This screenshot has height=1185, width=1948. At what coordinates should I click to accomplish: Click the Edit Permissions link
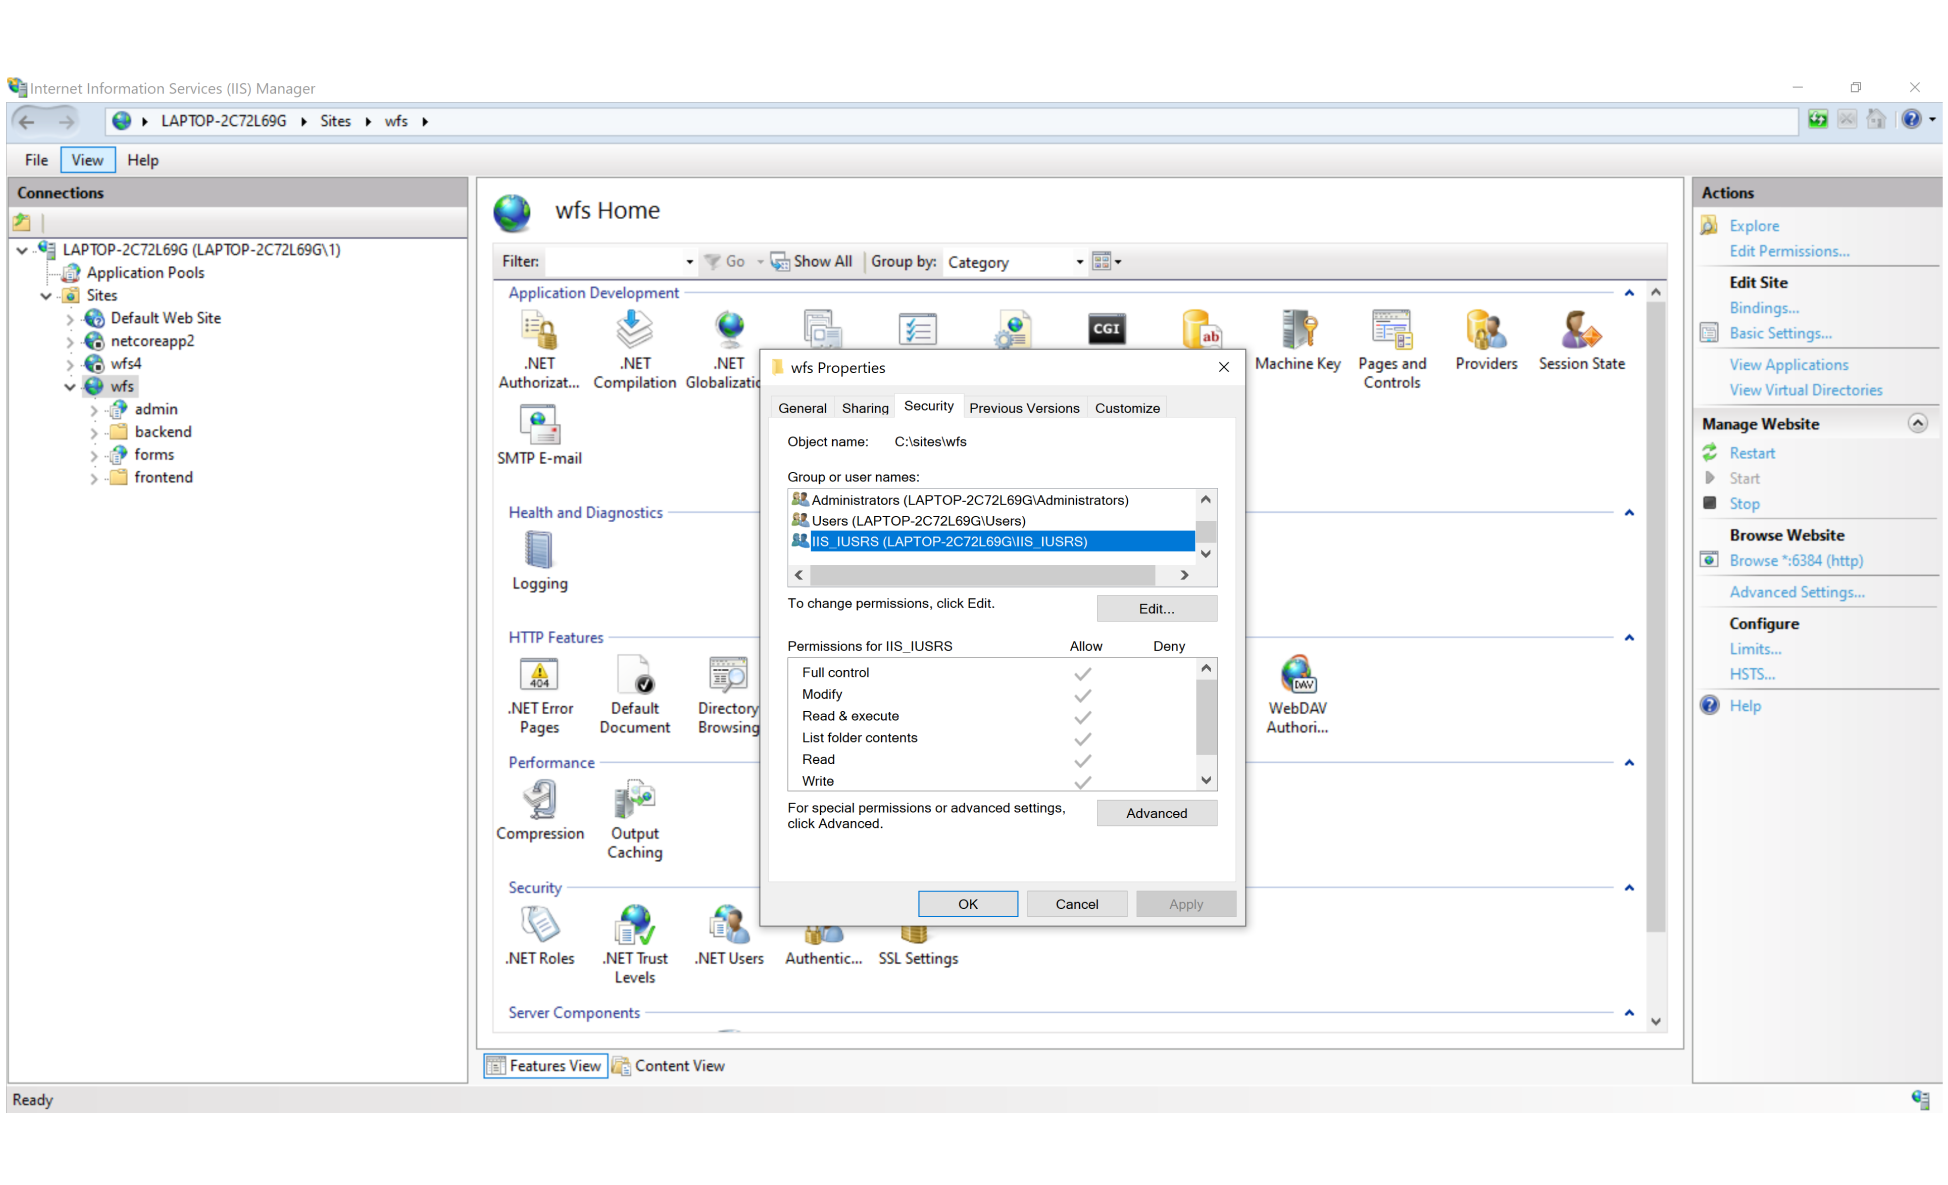coord(1789,252)
